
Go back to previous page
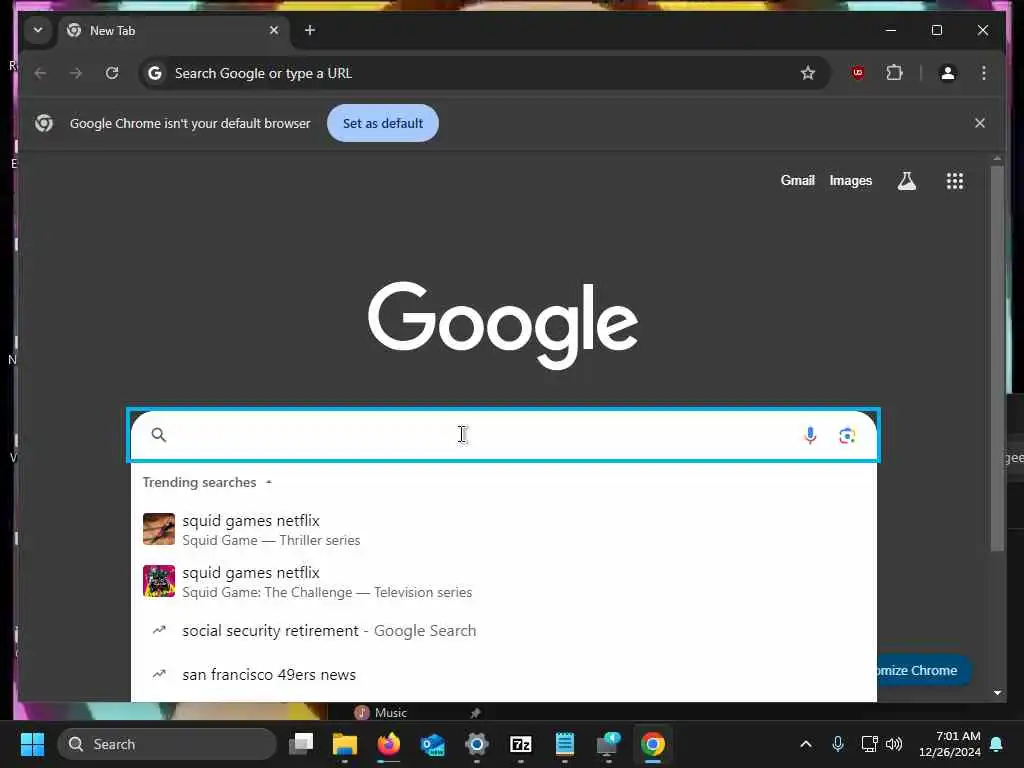click(40, 73)
